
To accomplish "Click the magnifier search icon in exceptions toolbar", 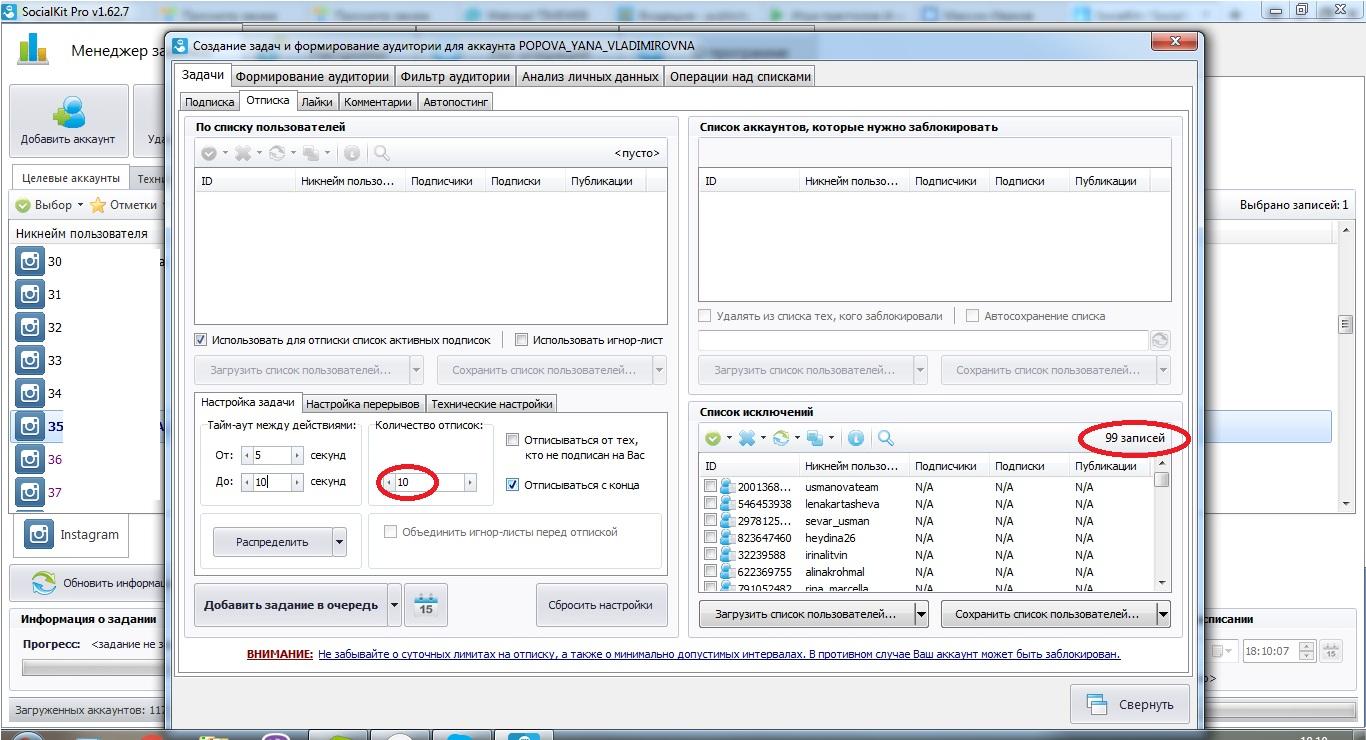I will pos(885,438).
